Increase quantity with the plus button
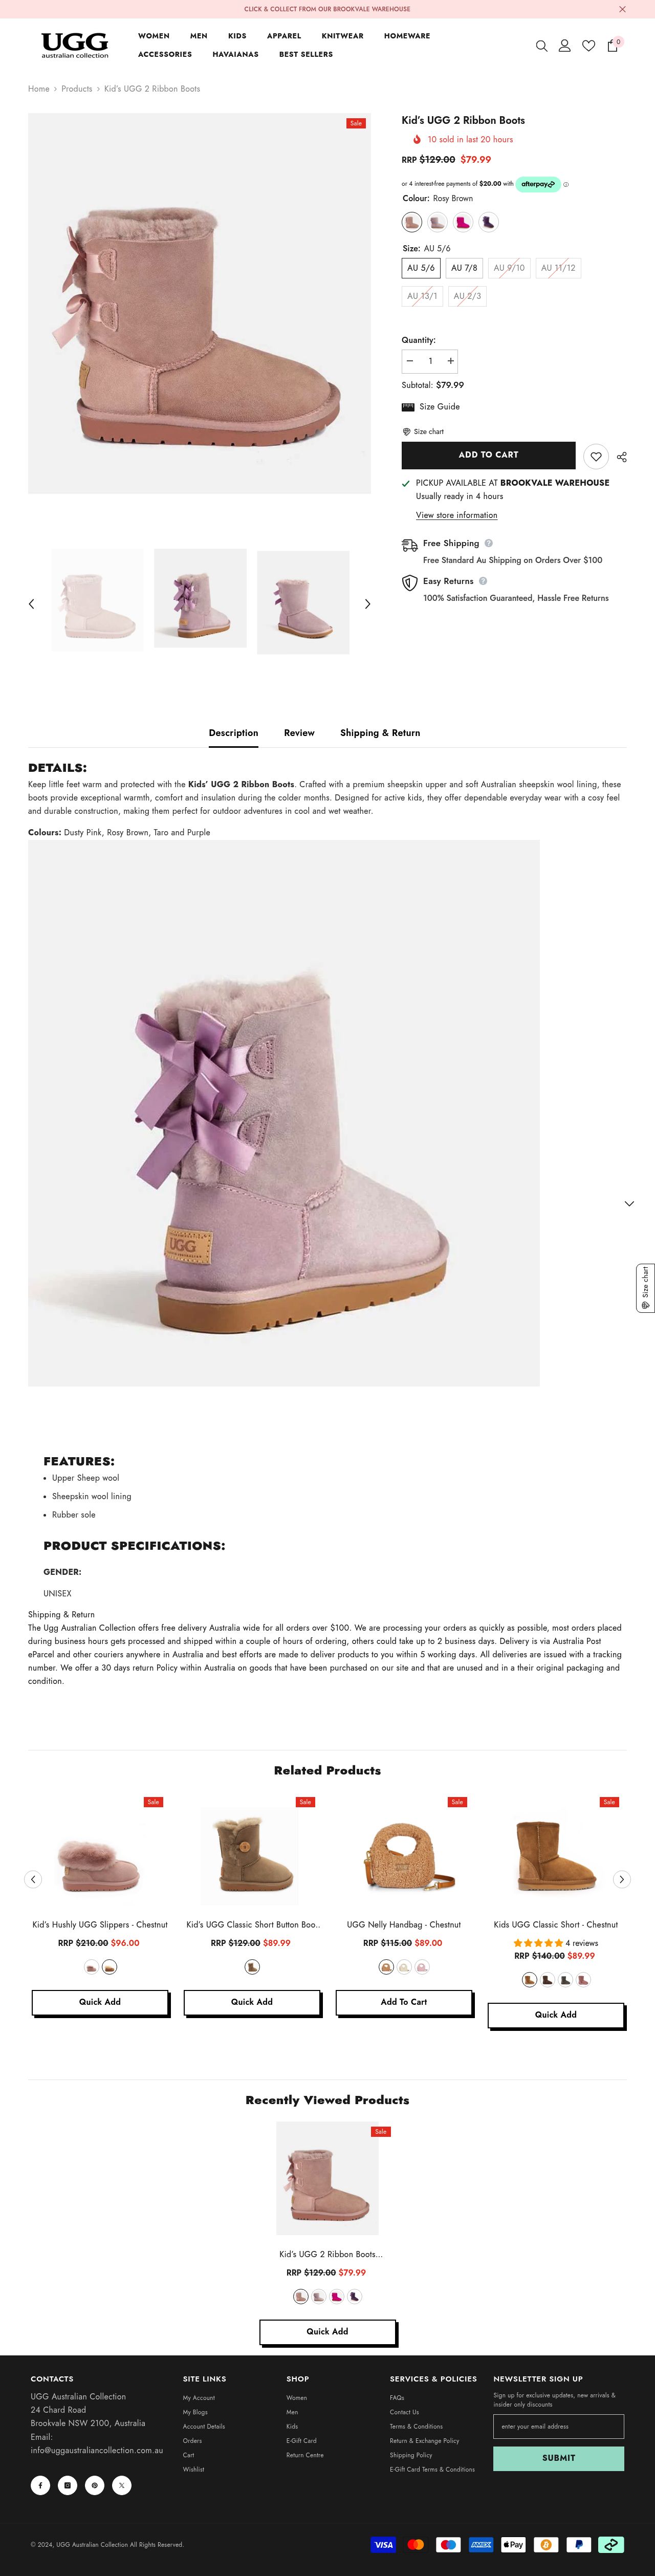Image resolution: width=655 pixels, height=2576 pixels. coord(450,361)
